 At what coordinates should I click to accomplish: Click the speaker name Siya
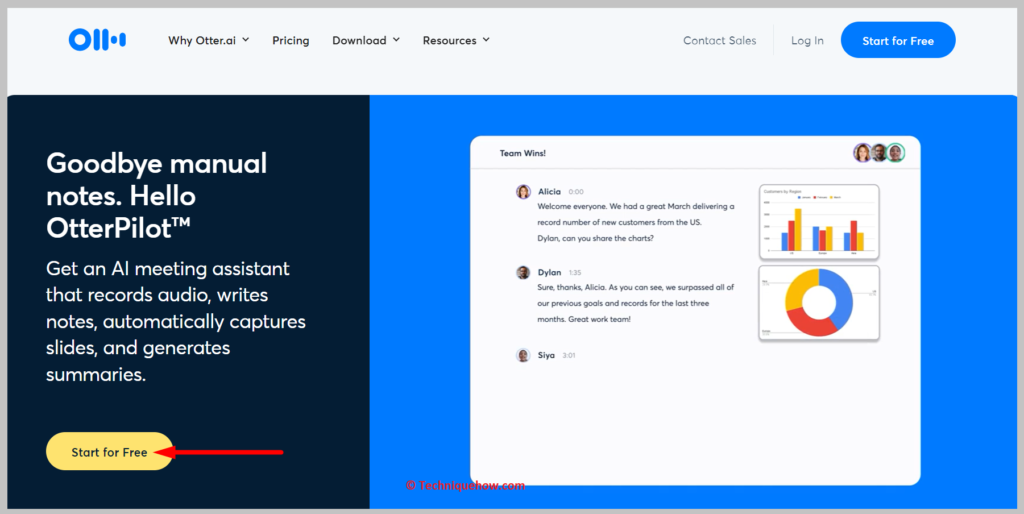point(546,355)
